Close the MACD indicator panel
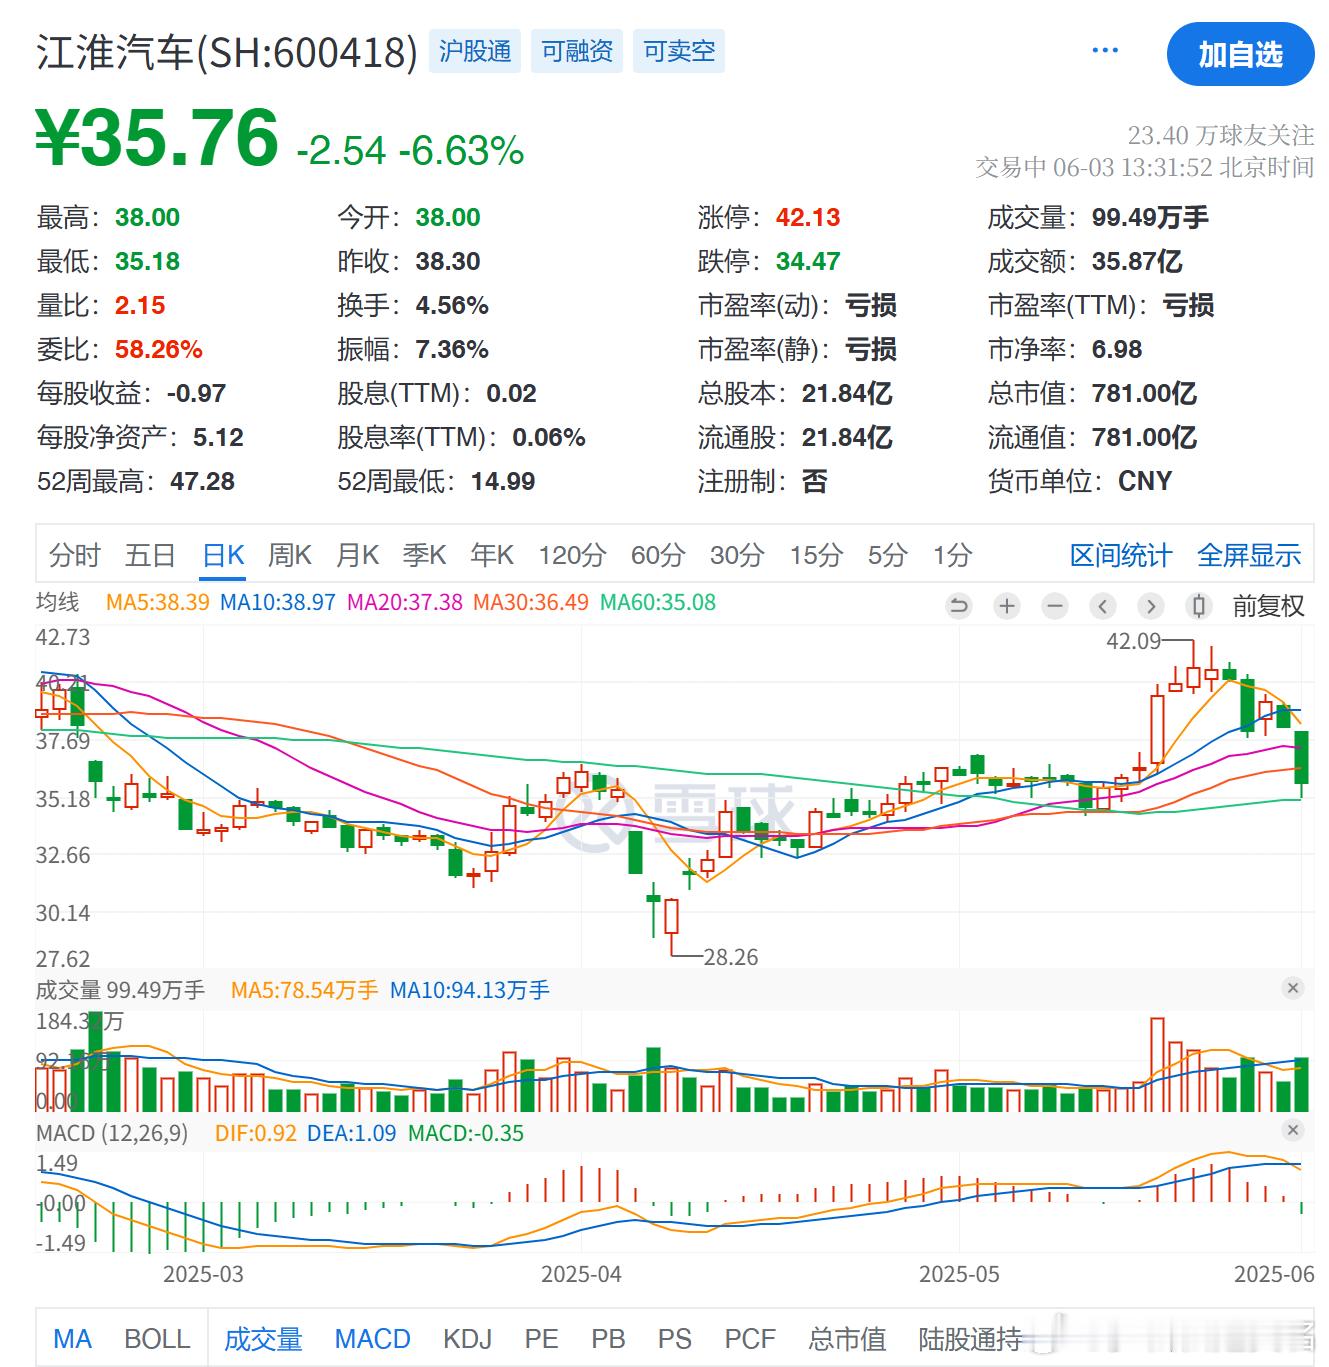Screen dimensions: 1329x1367 pos(1293,1130)
